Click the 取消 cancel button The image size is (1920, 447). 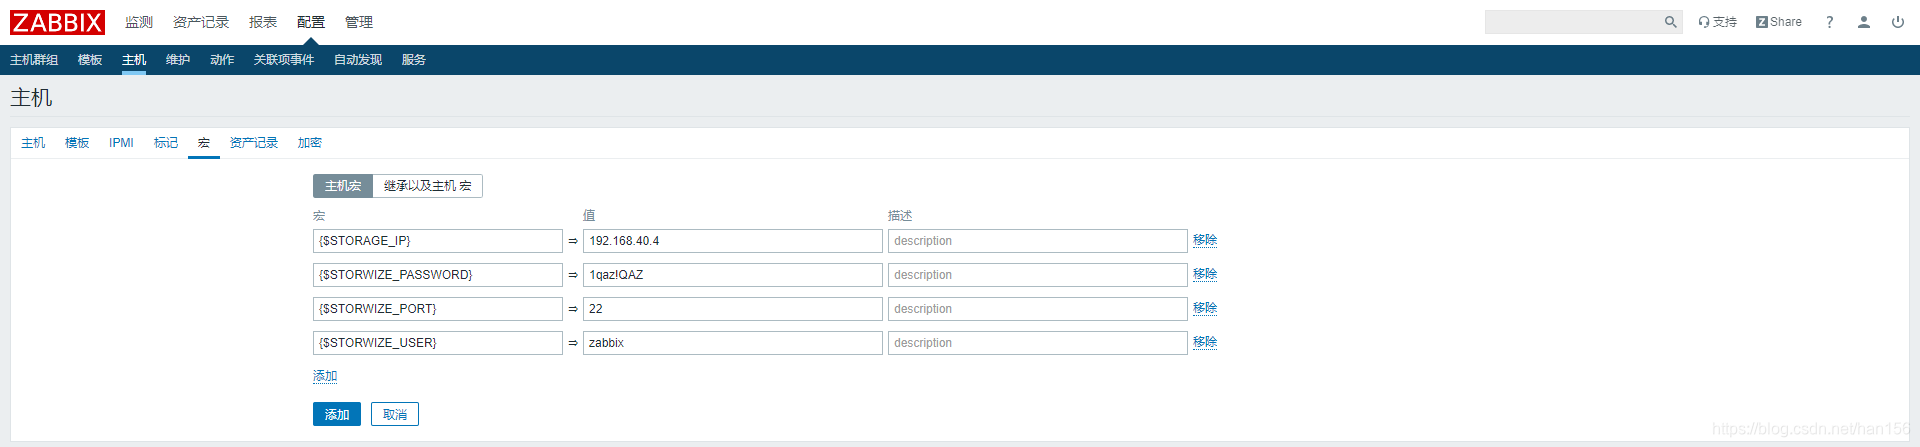[x=395, y=414]
